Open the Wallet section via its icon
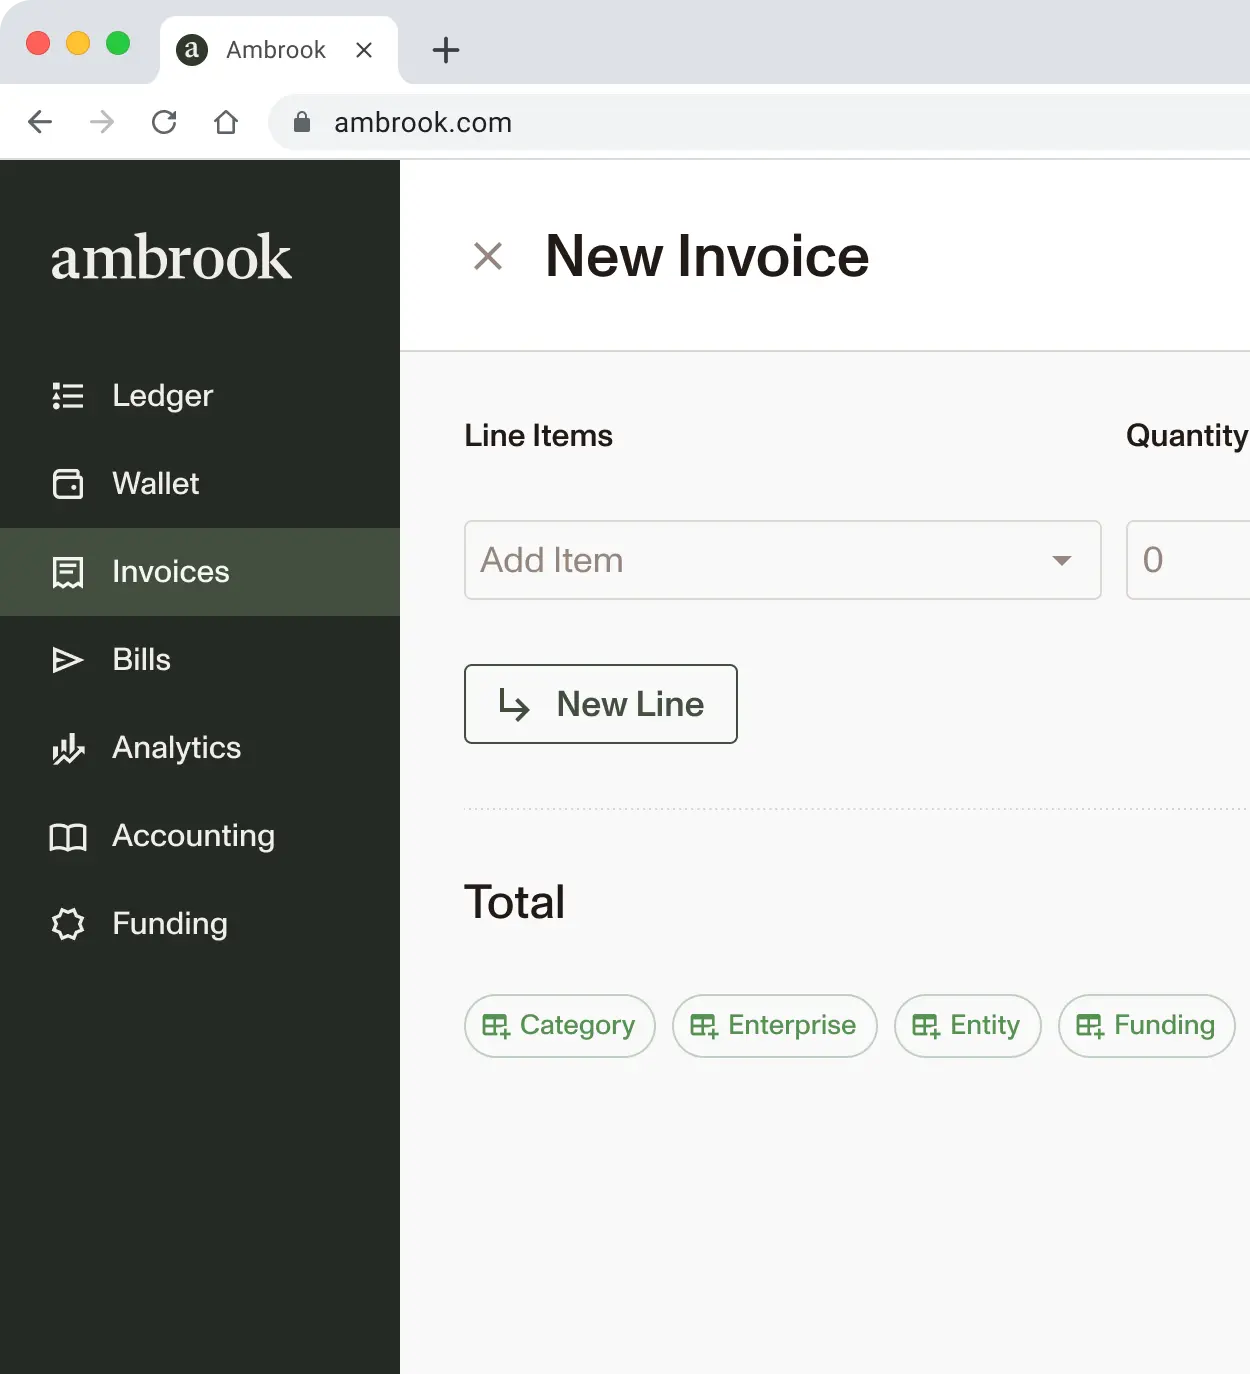 [x=67, y=483]
